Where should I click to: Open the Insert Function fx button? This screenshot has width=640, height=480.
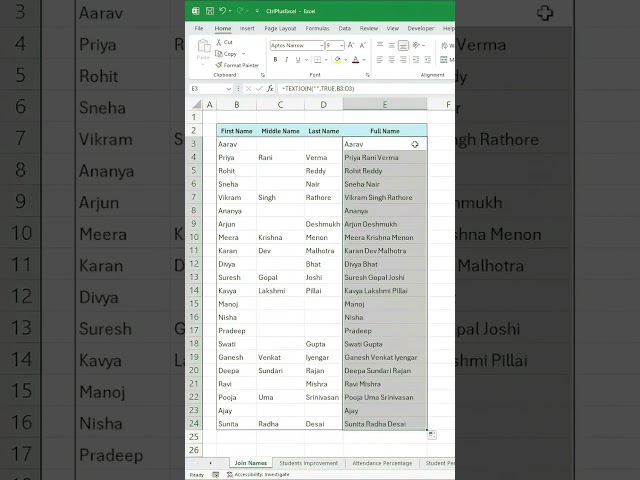point(270,89)
